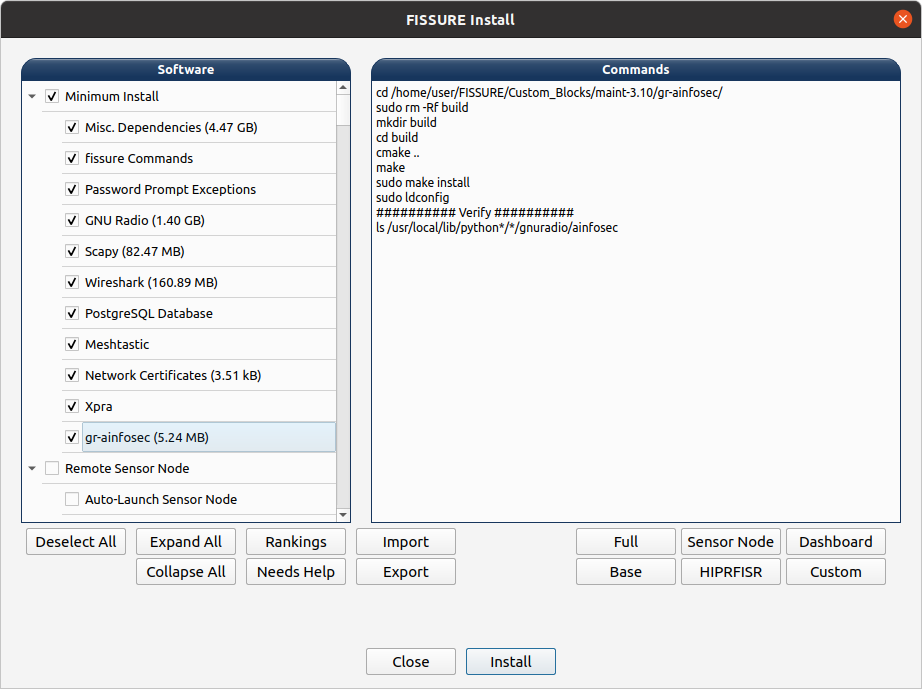Uncheck PostgreSQL Database checkbox
The width and height of the screenshot is (922, 689).
[x=72, y=313]
